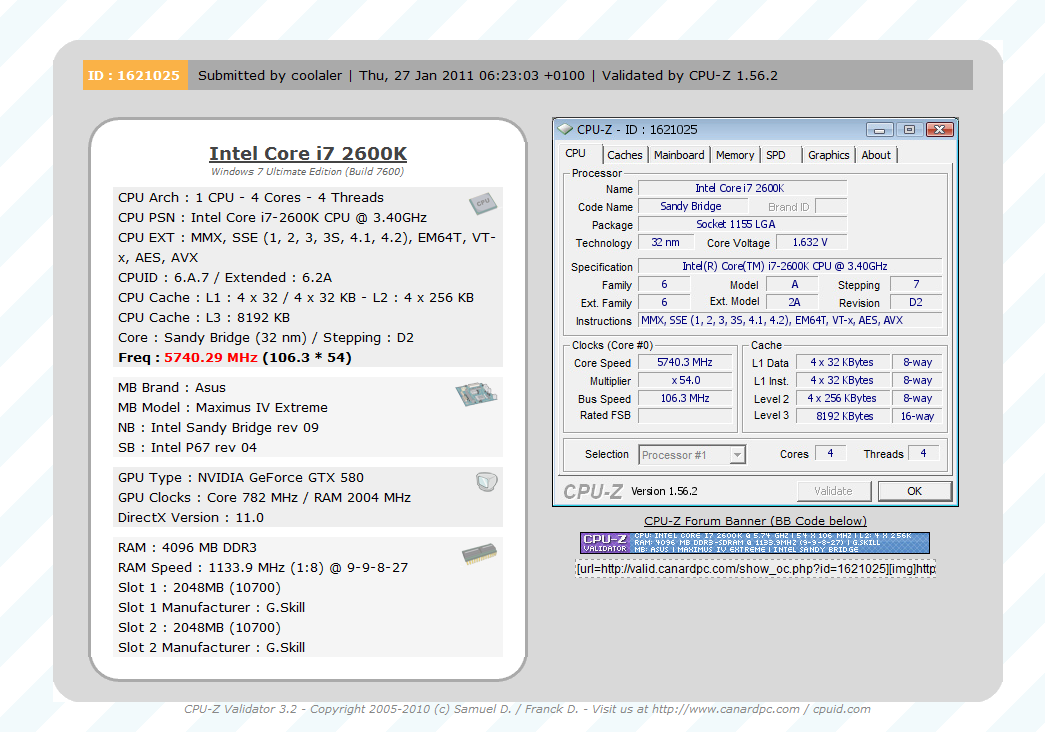
Task: Click the CPU-Z Validator forum banner image
Action: pyautogui.click(x=754, y=543)
